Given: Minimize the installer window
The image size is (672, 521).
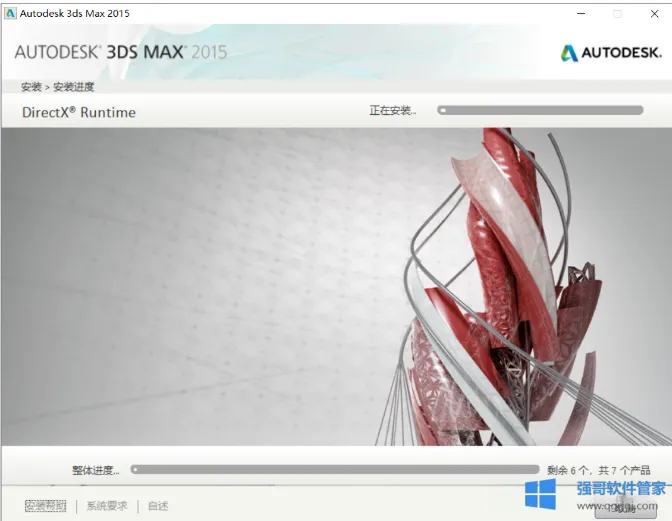Looking at the screenshot, I should tap(581, 14).
